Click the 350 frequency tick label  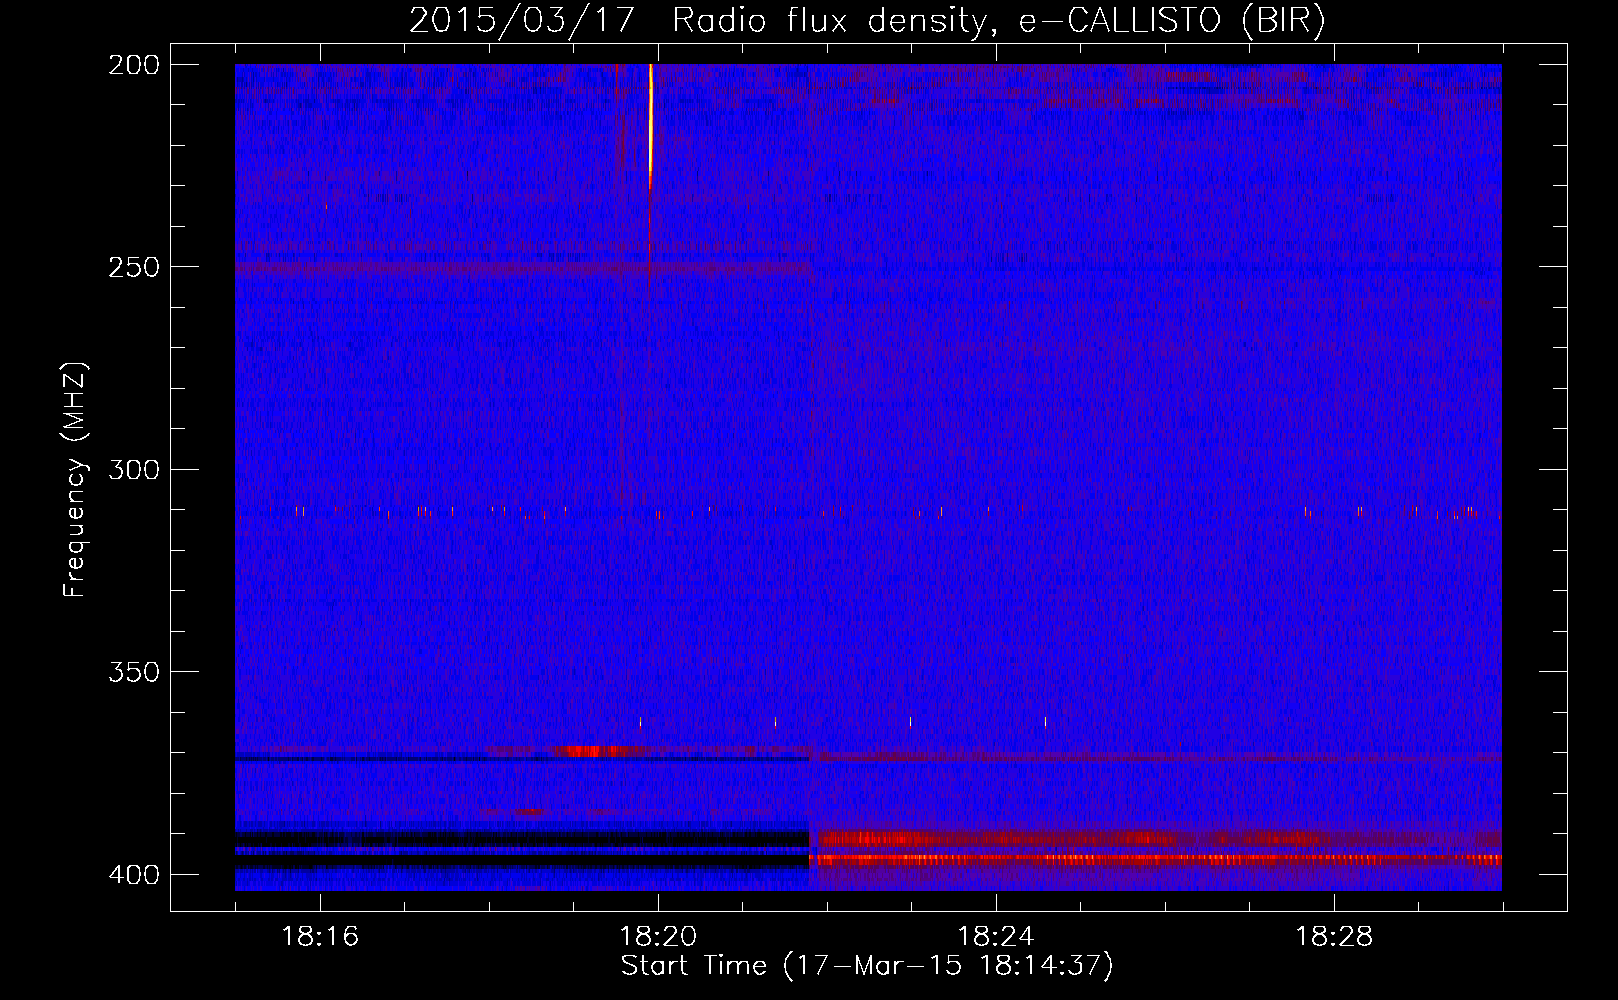[x=134, y=672]
